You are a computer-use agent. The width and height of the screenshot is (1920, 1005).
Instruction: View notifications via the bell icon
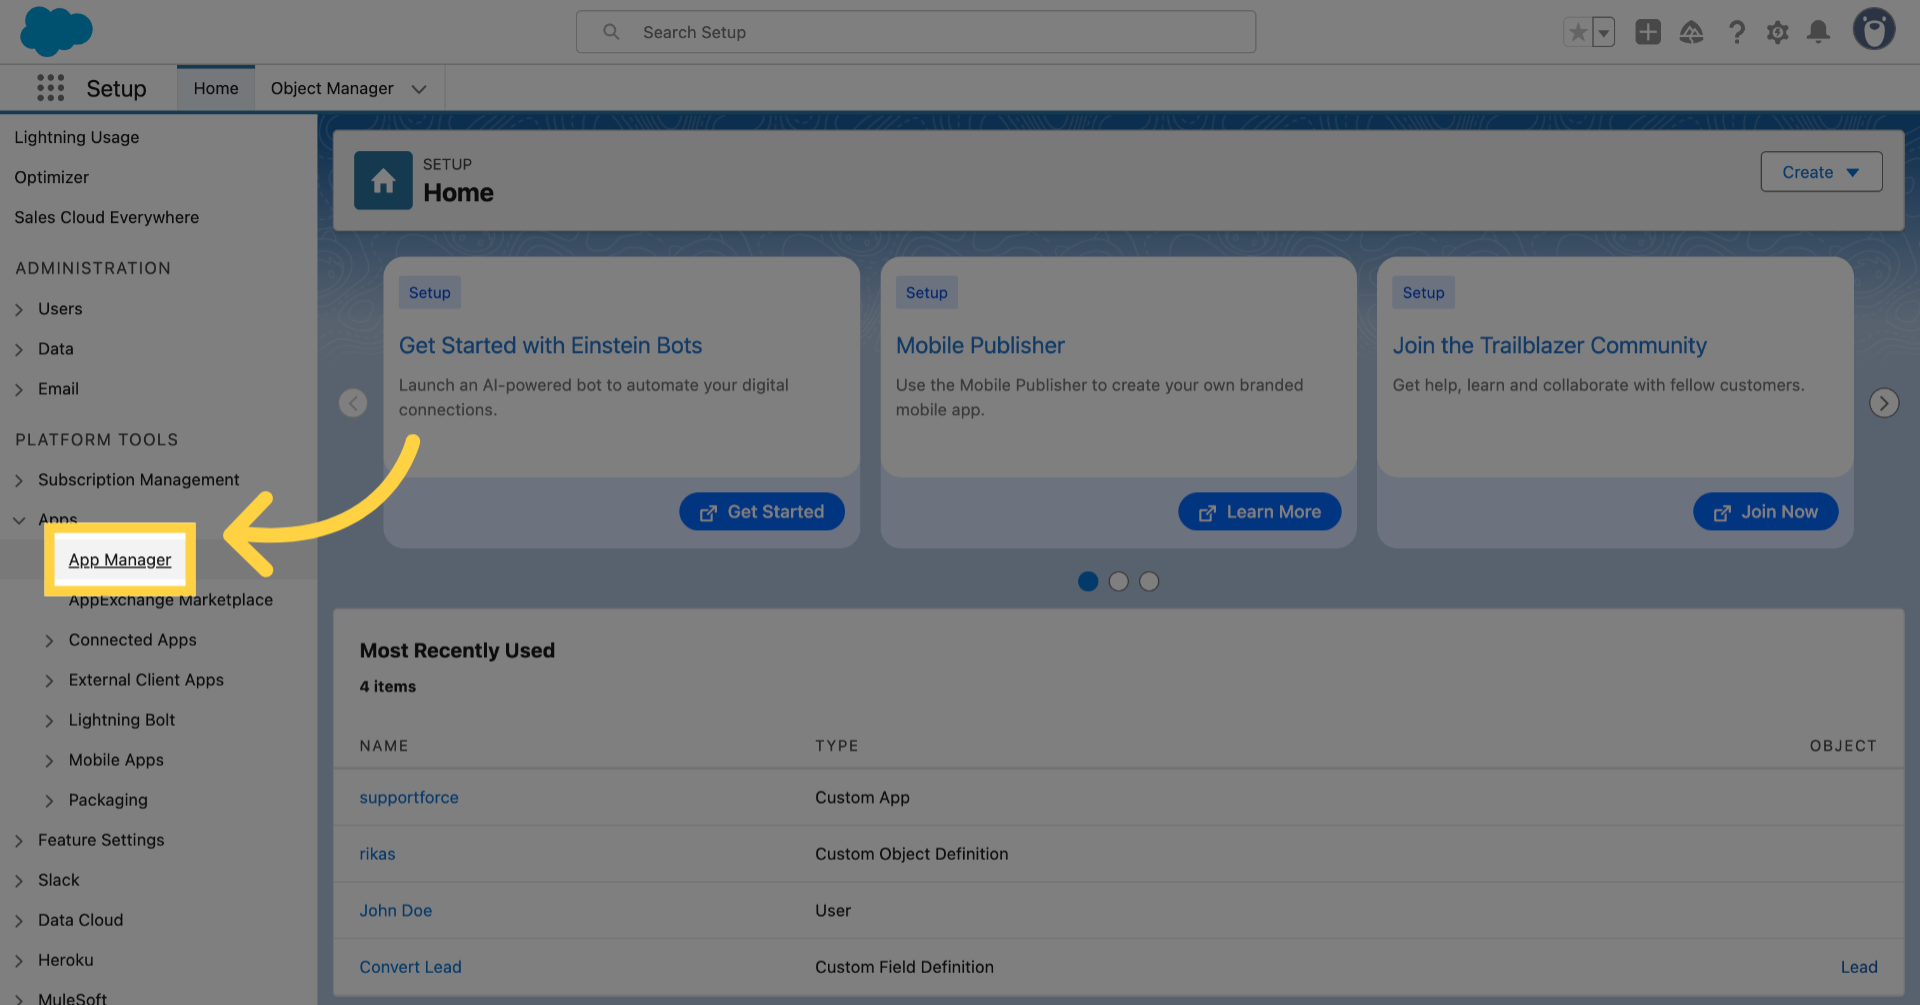point(1819,31)
